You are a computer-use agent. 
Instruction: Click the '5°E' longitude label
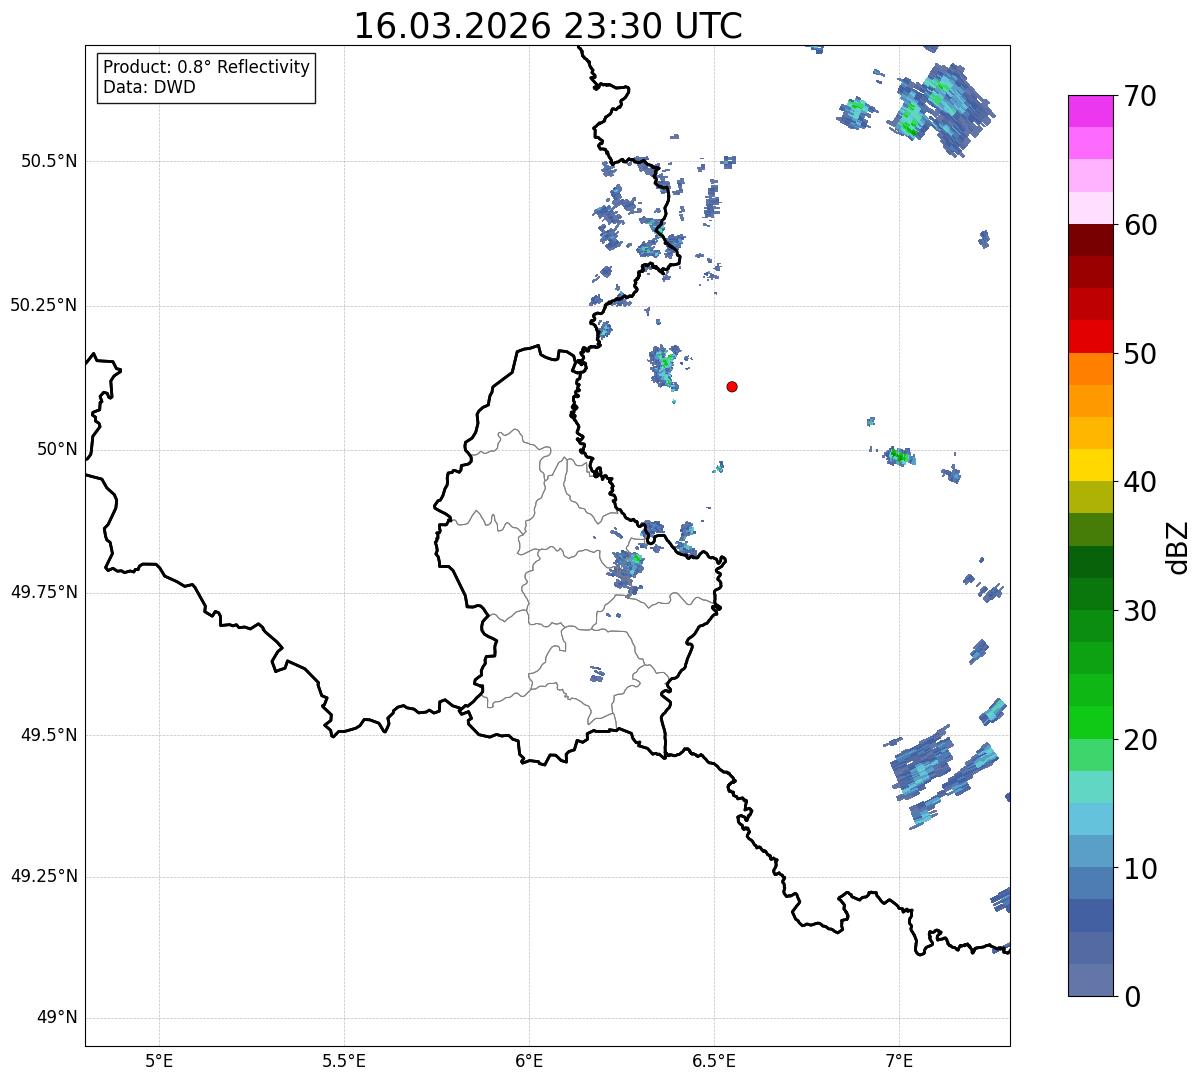(159, 1060)
